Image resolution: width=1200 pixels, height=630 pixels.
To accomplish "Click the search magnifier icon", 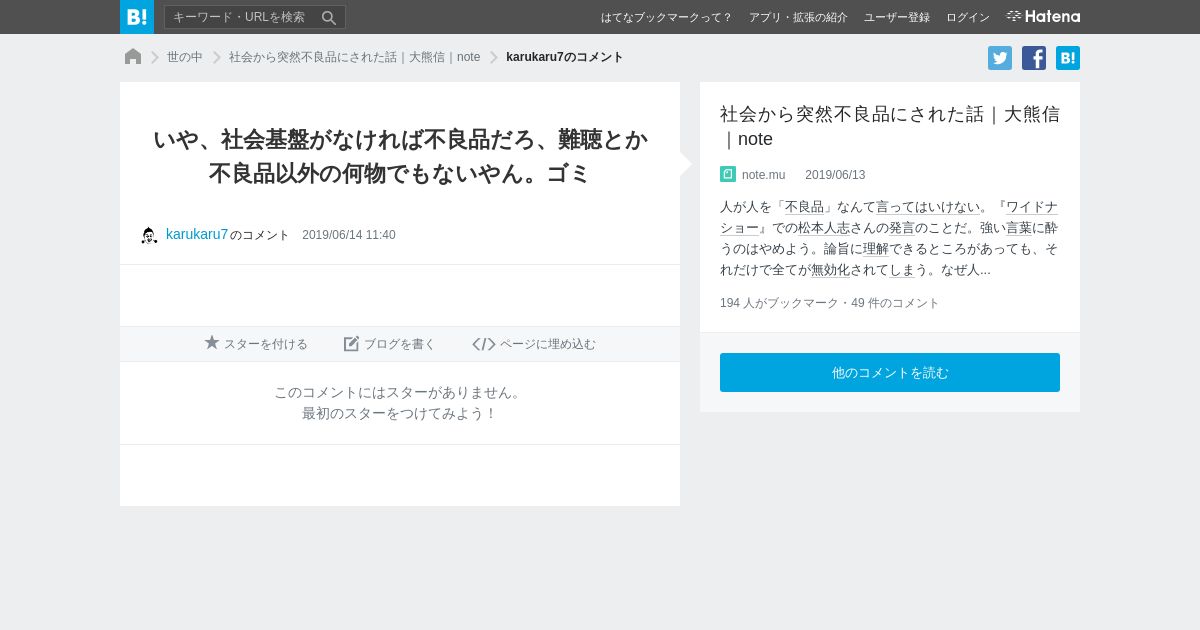I will [x=329, y=17].
